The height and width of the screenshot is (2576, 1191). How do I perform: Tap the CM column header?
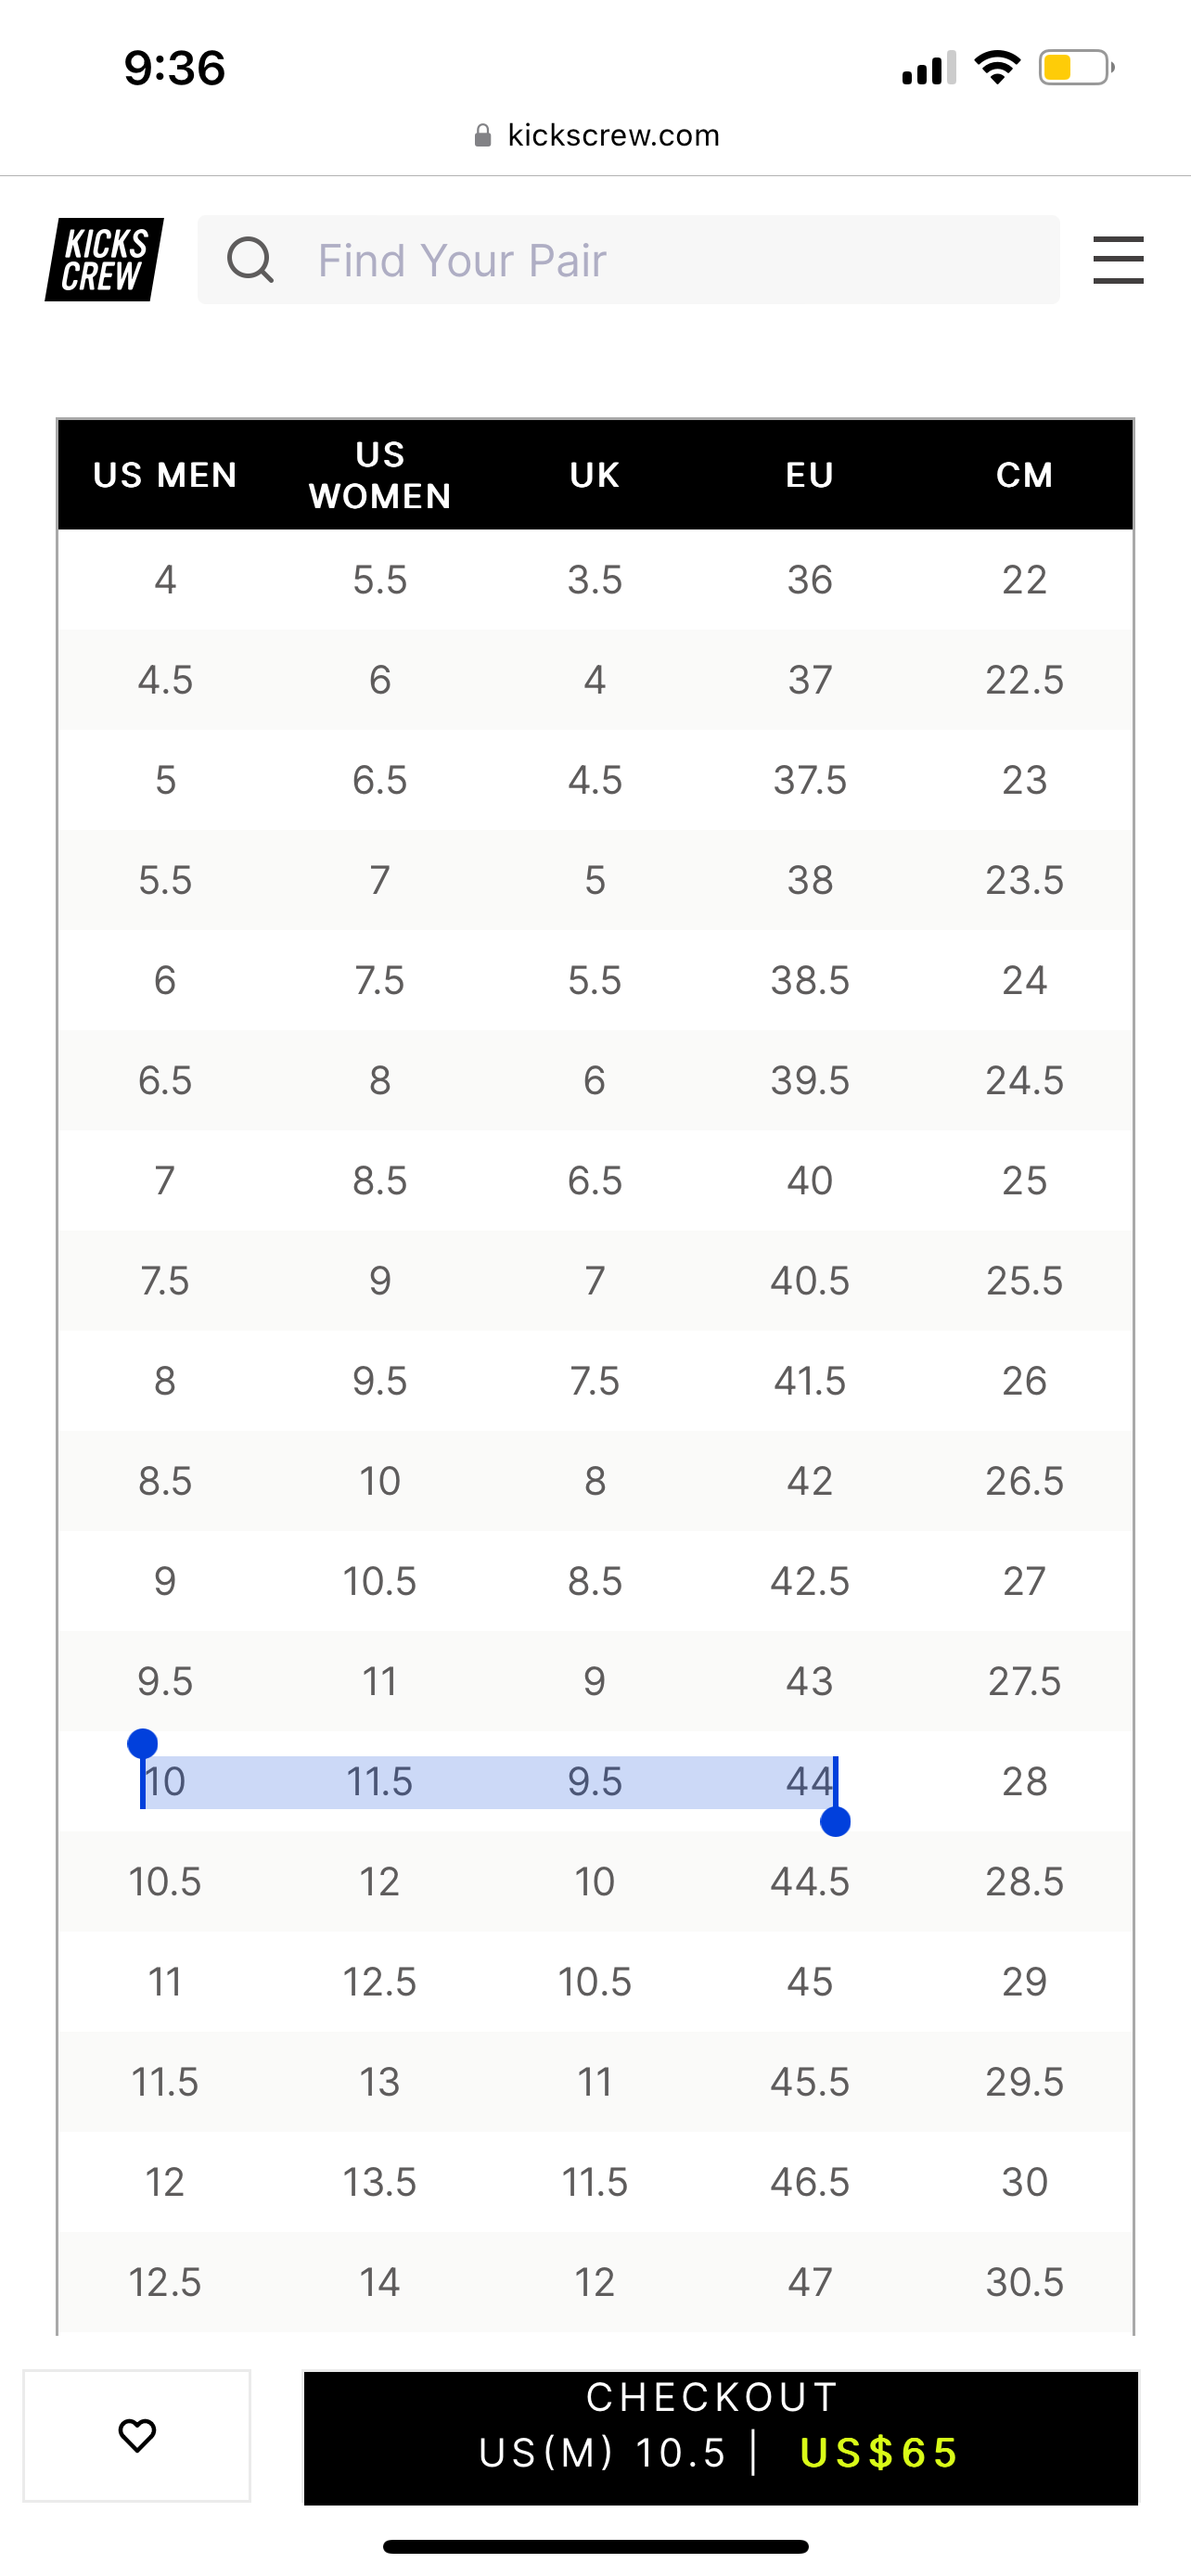1025,475
